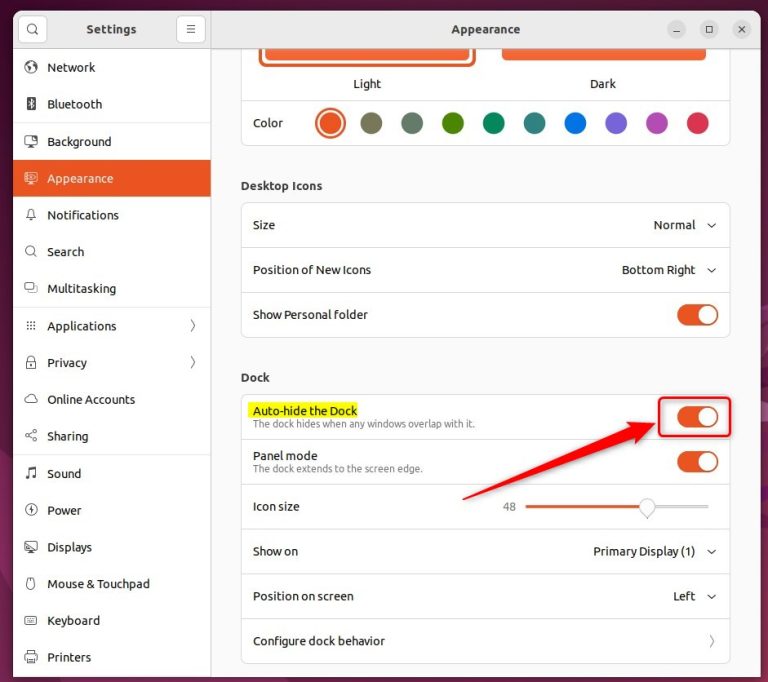Click the Icon size slider handle
The image size is (768, 682).
tap(647, 507)
